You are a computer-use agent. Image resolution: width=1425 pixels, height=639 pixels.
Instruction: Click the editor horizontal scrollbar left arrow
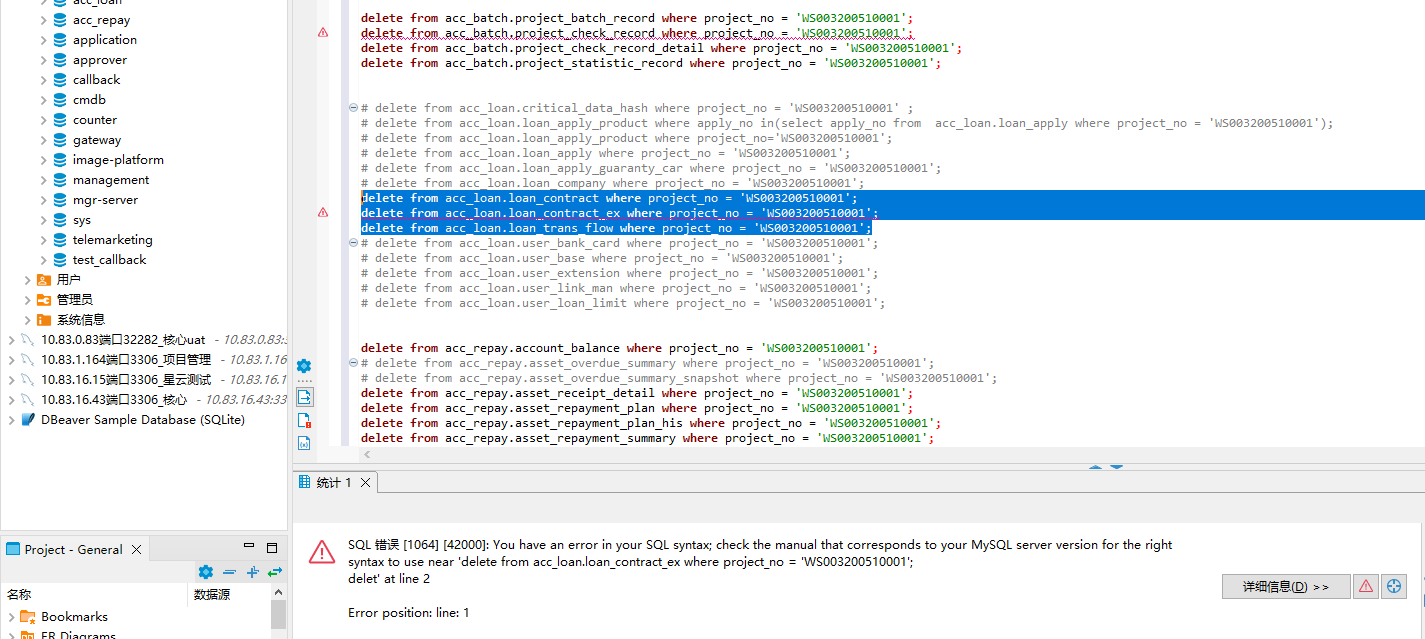pos(366,454)
